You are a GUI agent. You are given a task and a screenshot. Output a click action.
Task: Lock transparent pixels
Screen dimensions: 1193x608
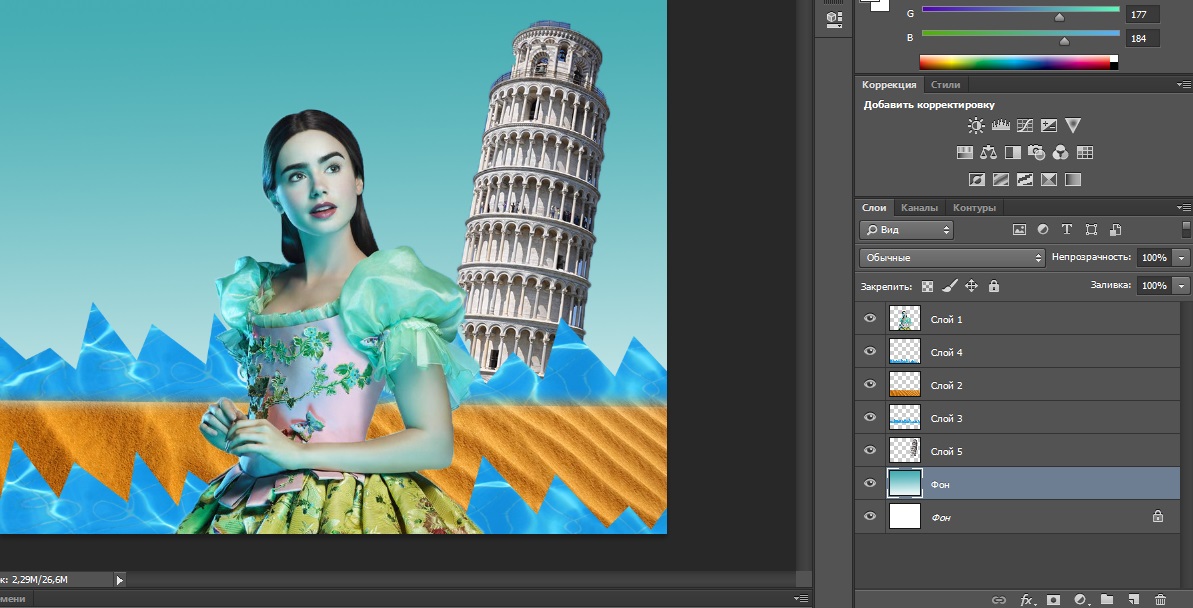927,286
